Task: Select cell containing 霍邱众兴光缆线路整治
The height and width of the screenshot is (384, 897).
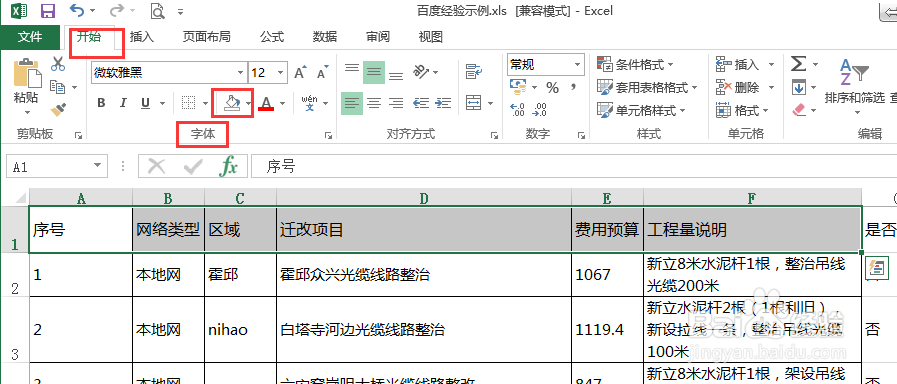Action: [424, 275]
